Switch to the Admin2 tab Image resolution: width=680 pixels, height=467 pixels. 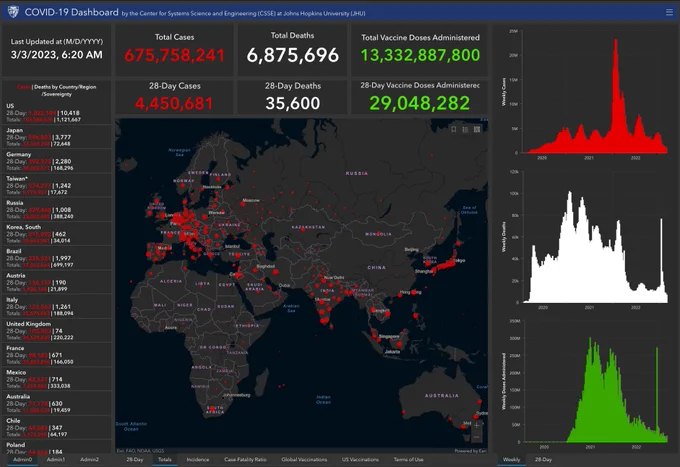point(89,459)
